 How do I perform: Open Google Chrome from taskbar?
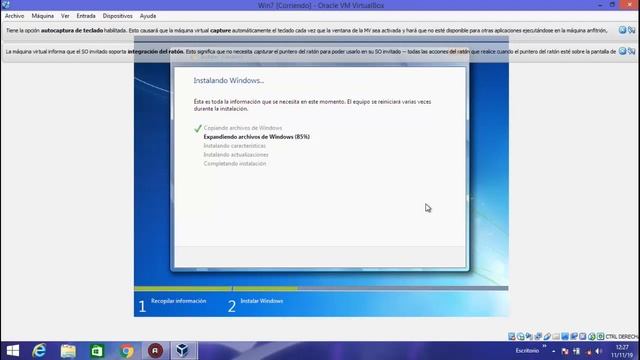[x=127, y=351]
